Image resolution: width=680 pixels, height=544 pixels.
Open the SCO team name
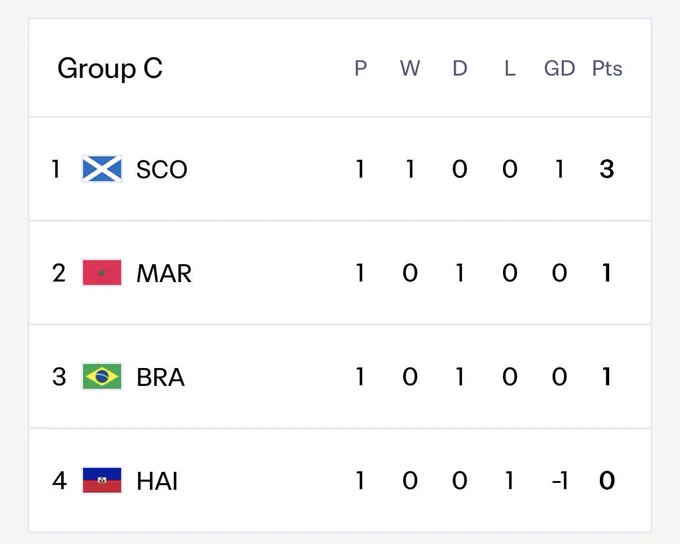point(162,169)
